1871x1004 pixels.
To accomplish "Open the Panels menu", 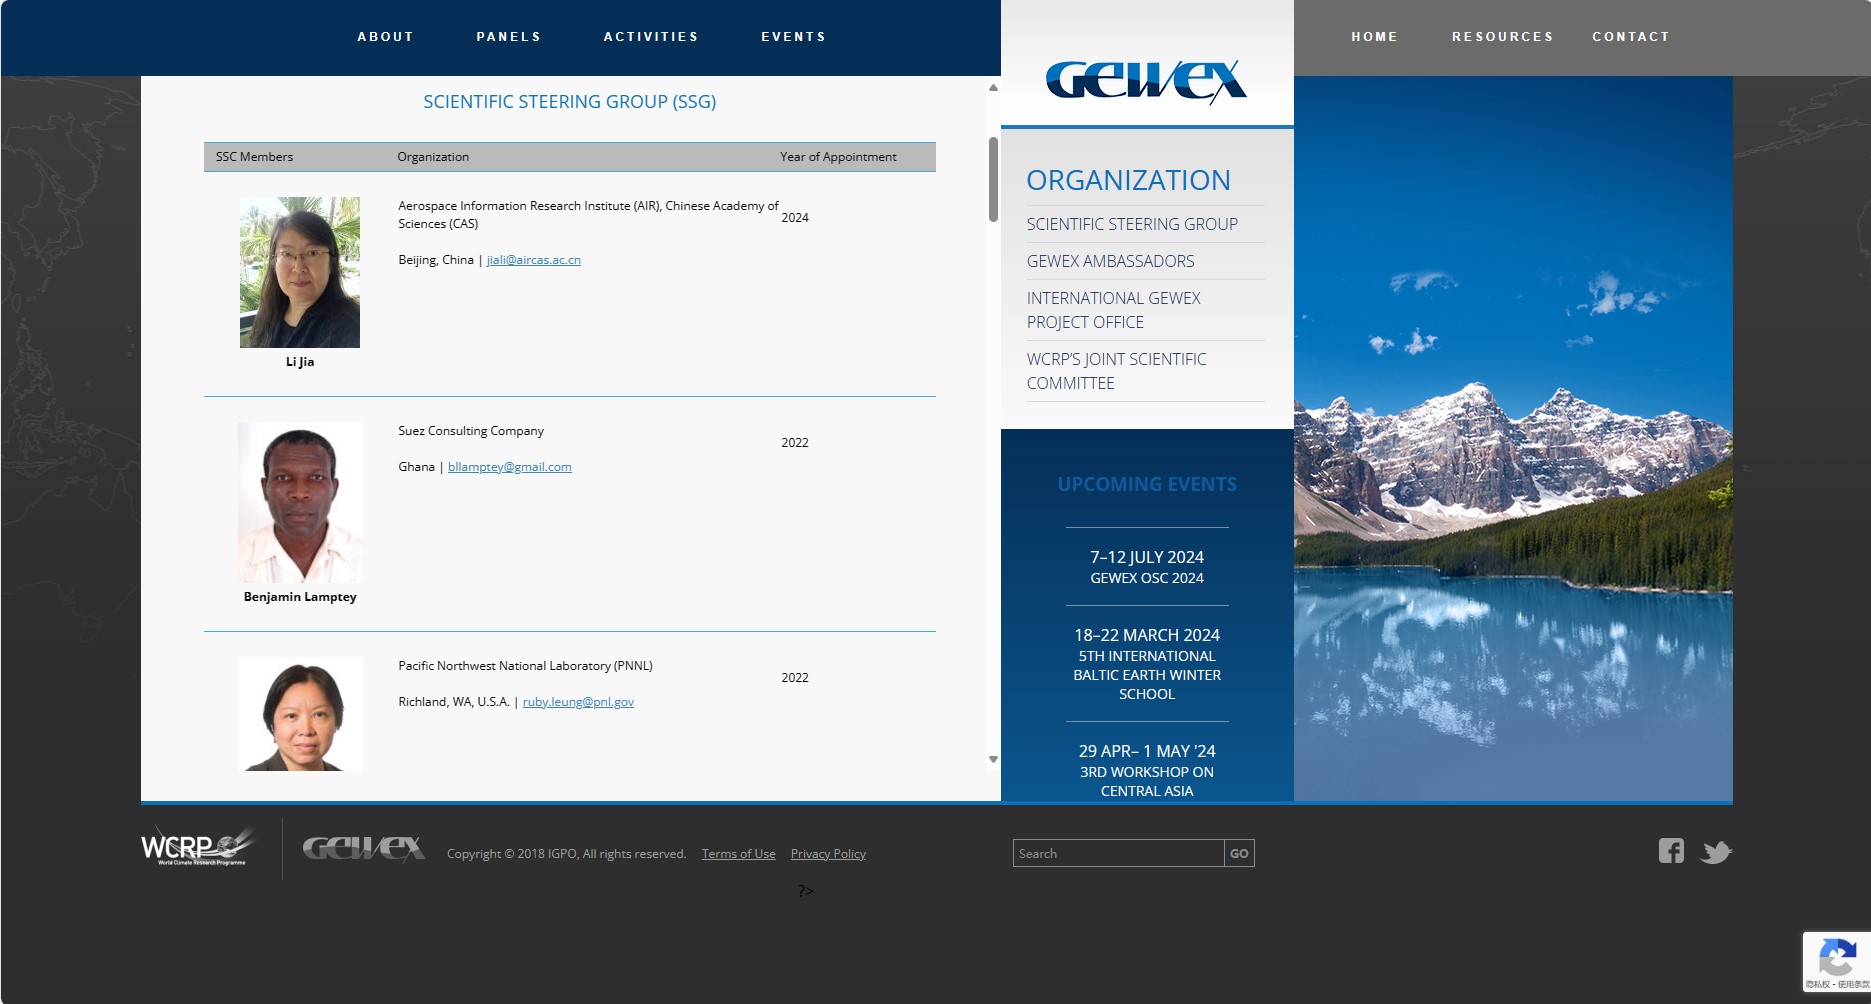I will (508, 37).
